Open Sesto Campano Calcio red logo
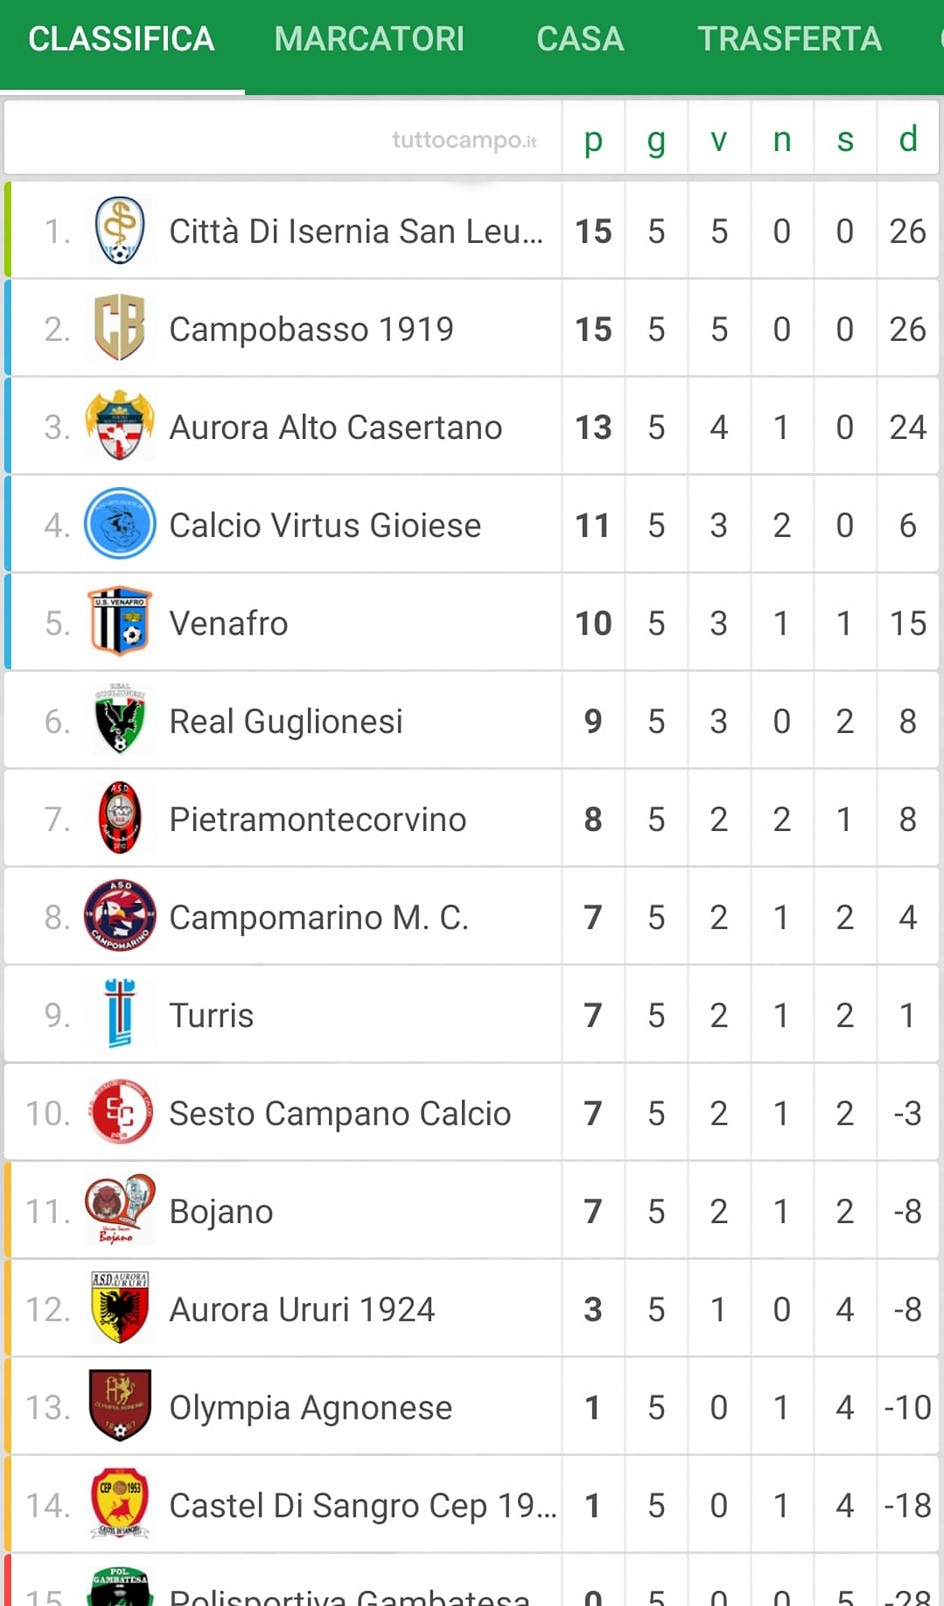This screenshot has width=944, height=1606. click(120, 1112)
